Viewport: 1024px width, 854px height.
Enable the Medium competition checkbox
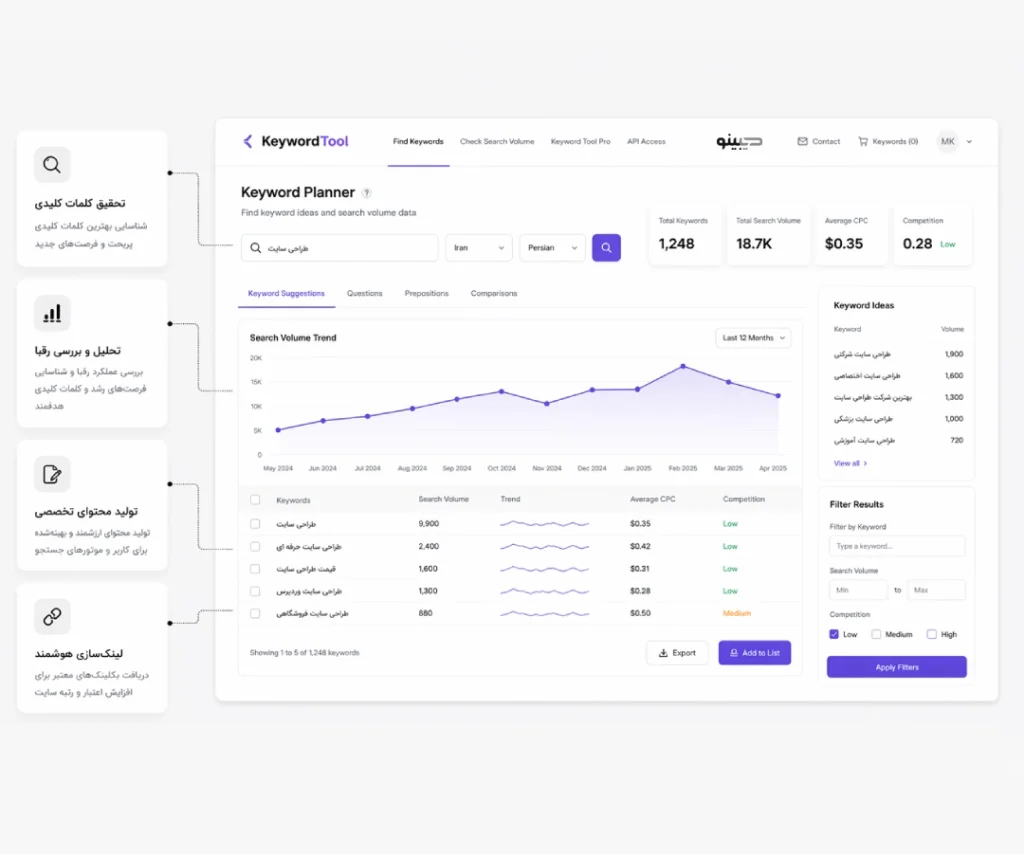(x=876, y=634)
